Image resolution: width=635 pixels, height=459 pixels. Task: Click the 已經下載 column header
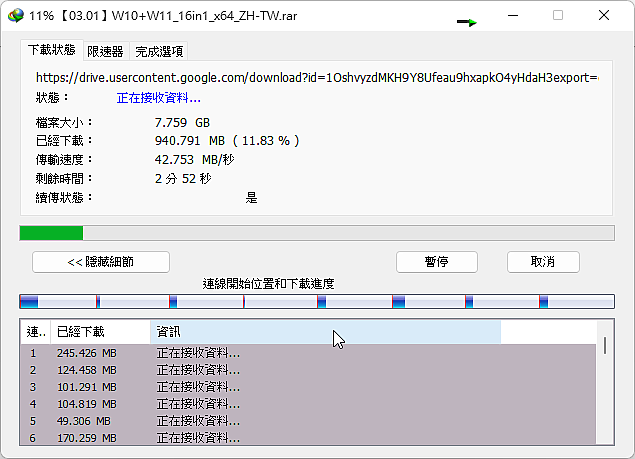(x=100, y=332)
